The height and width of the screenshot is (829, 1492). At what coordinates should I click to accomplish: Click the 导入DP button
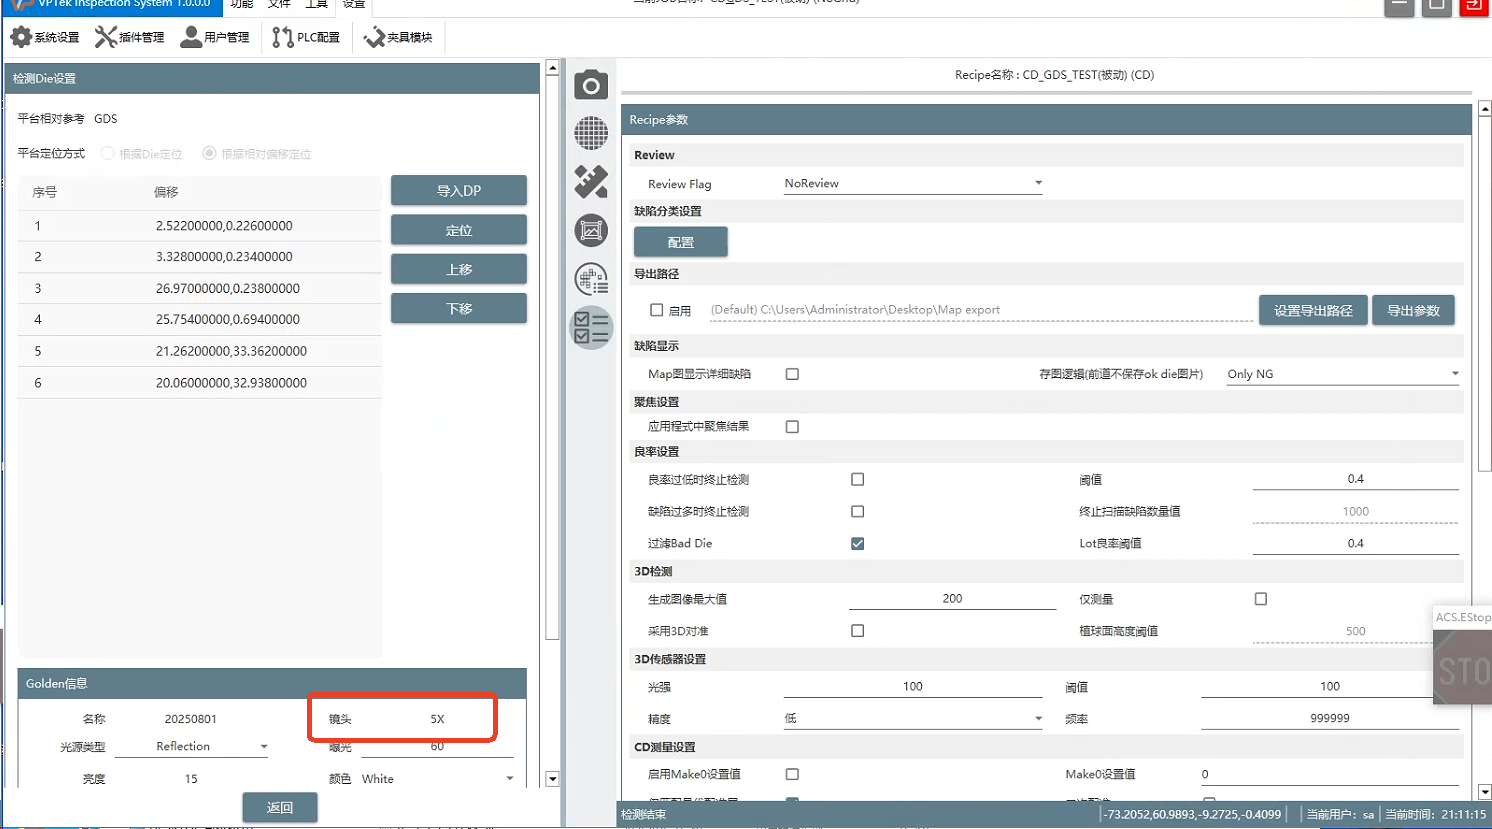[458, 190]
